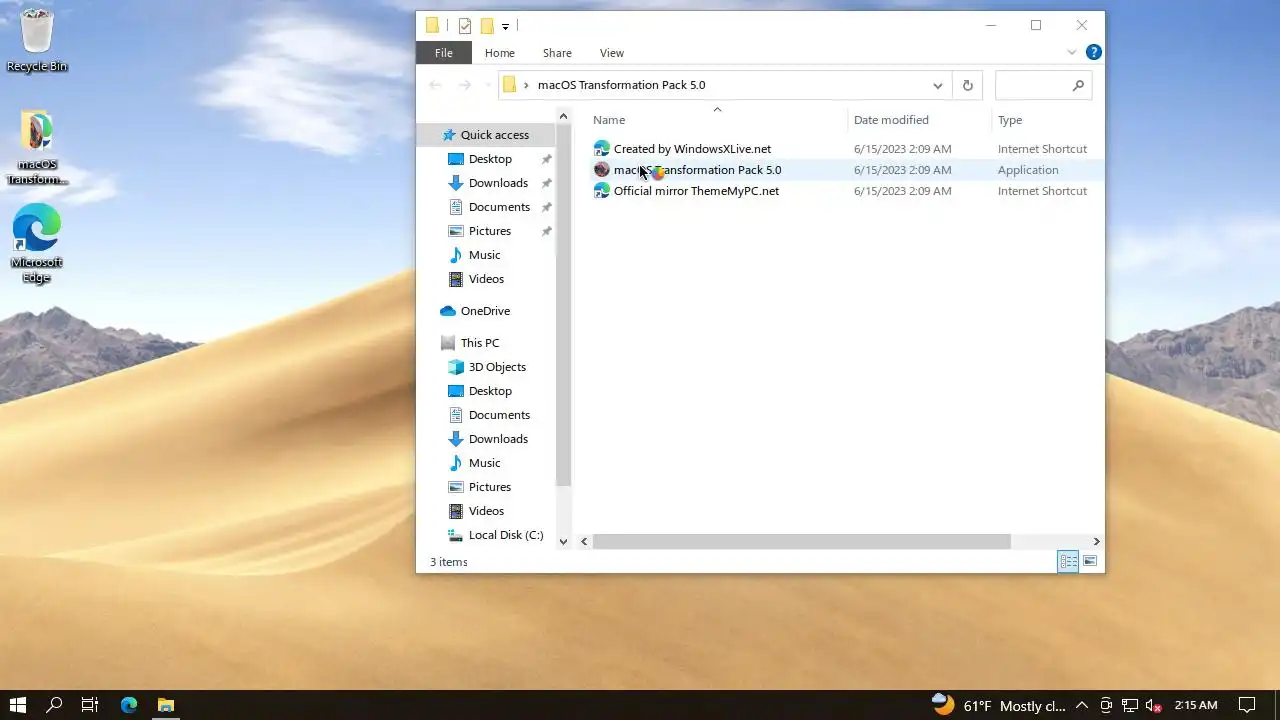Screen dimensions: 1280x720
Task: Open taskbar Search magnifier
Action: click(54, 705)
